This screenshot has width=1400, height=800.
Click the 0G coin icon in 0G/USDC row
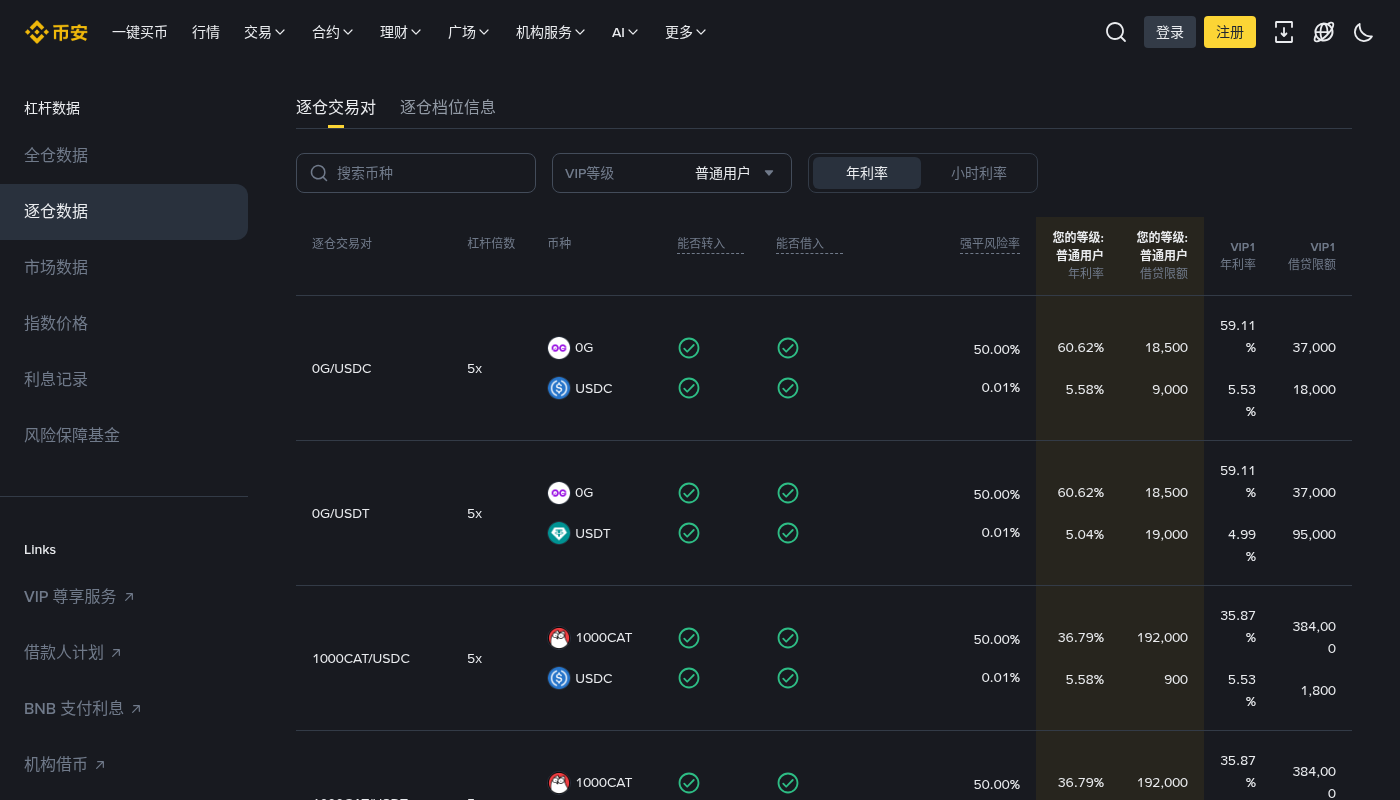tap(559, 348)
